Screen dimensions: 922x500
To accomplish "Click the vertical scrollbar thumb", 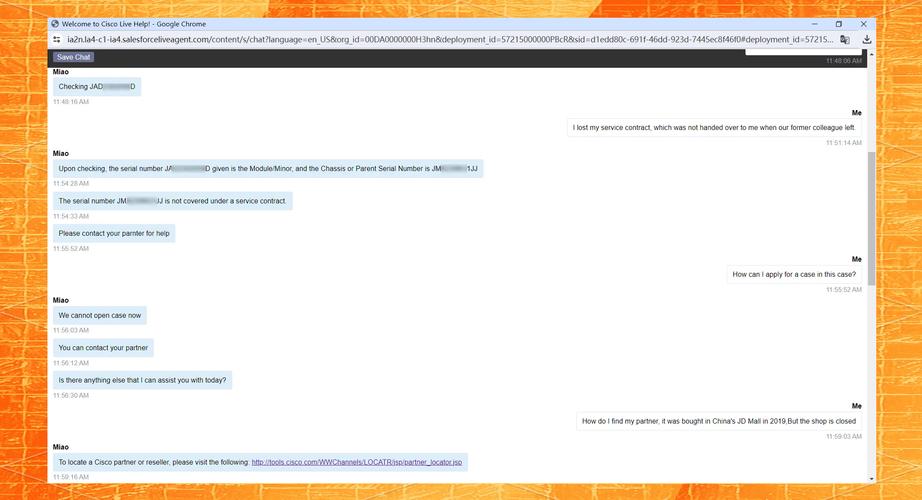I will [871, 219].
